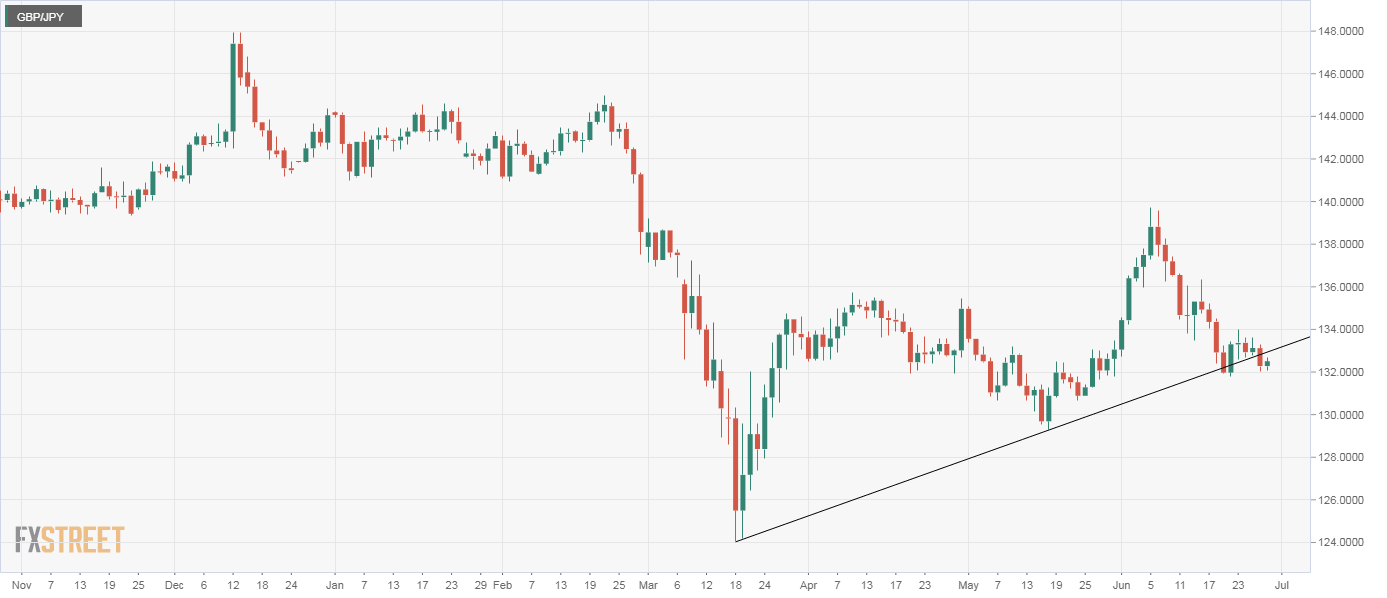
Task: Click the tall green December spike candle
Action: pos(233,87)
